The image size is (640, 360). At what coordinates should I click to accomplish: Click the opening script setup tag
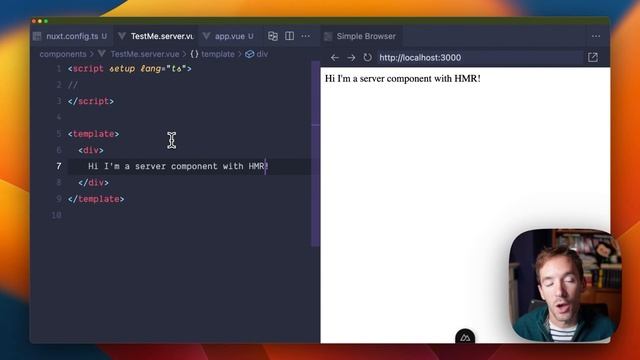(130, 69)
